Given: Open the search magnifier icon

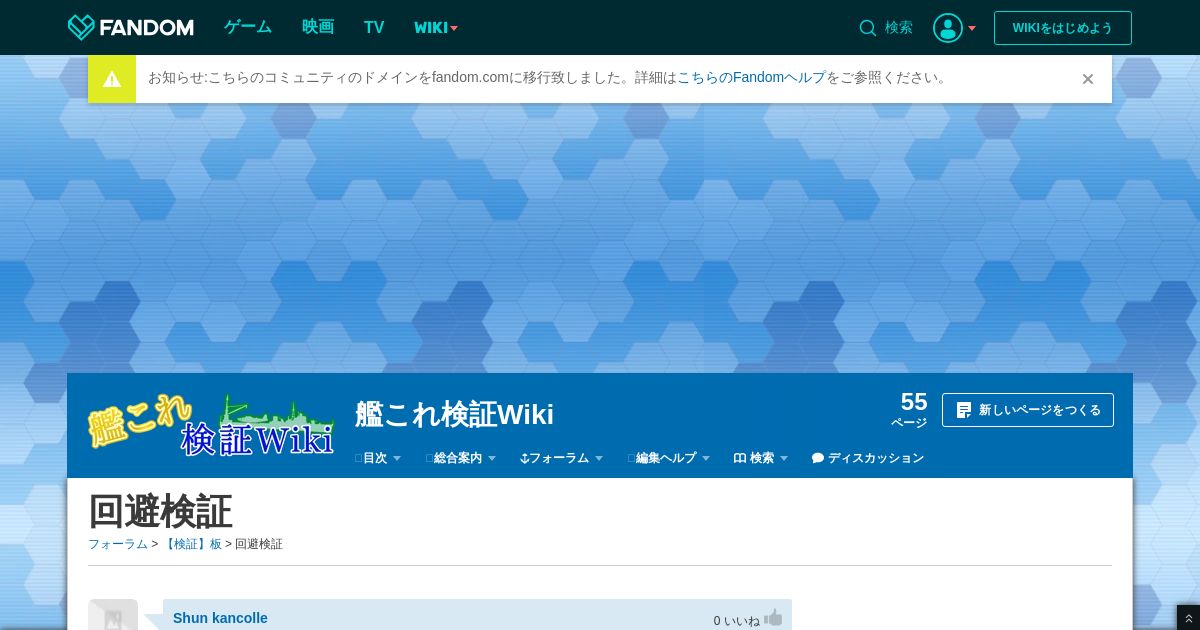Looking at the screenshot, I should [867, 28].
